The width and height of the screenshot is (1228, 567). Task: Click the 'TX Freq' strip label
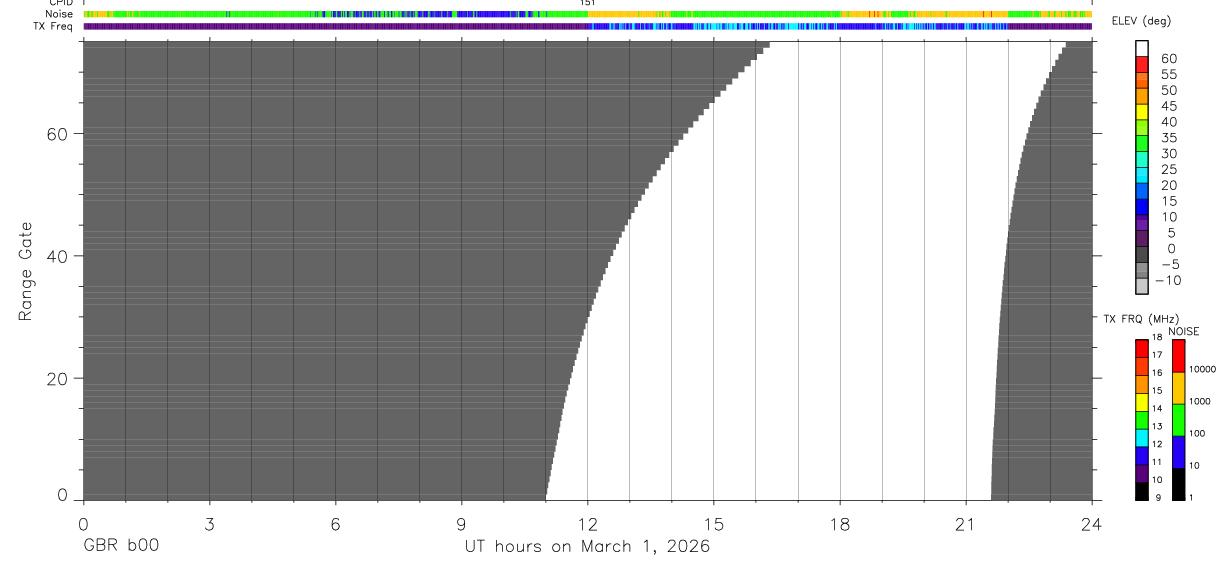coord(54,26)
